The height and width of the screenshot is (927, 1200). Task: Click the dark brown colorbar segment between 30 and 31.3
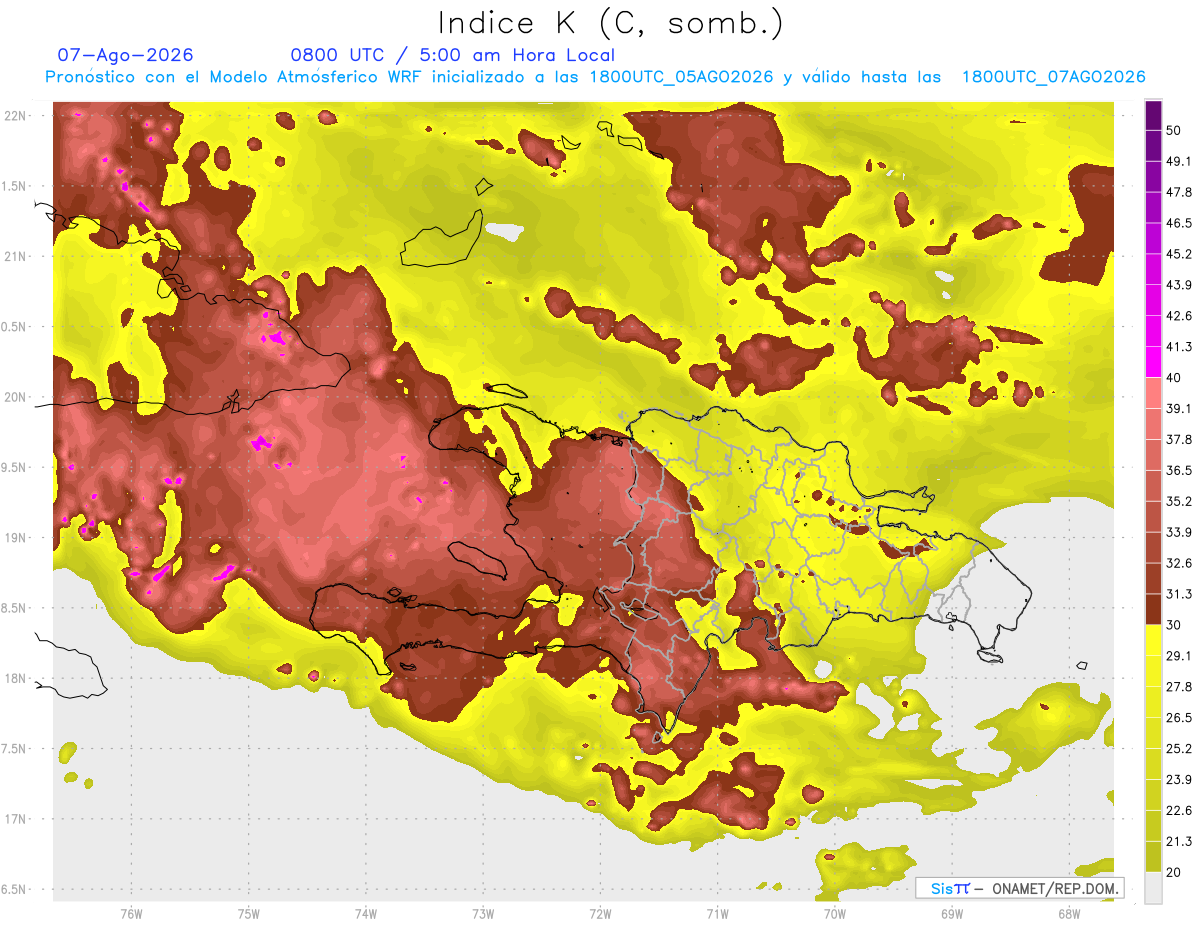1153,609
